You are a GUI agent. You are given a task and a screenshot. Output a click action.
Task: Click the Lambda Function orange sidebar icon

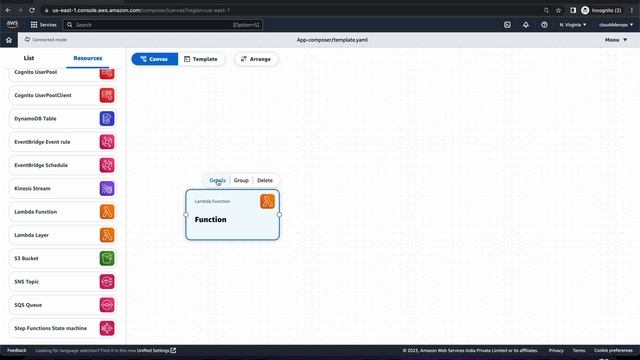(107, 211)
